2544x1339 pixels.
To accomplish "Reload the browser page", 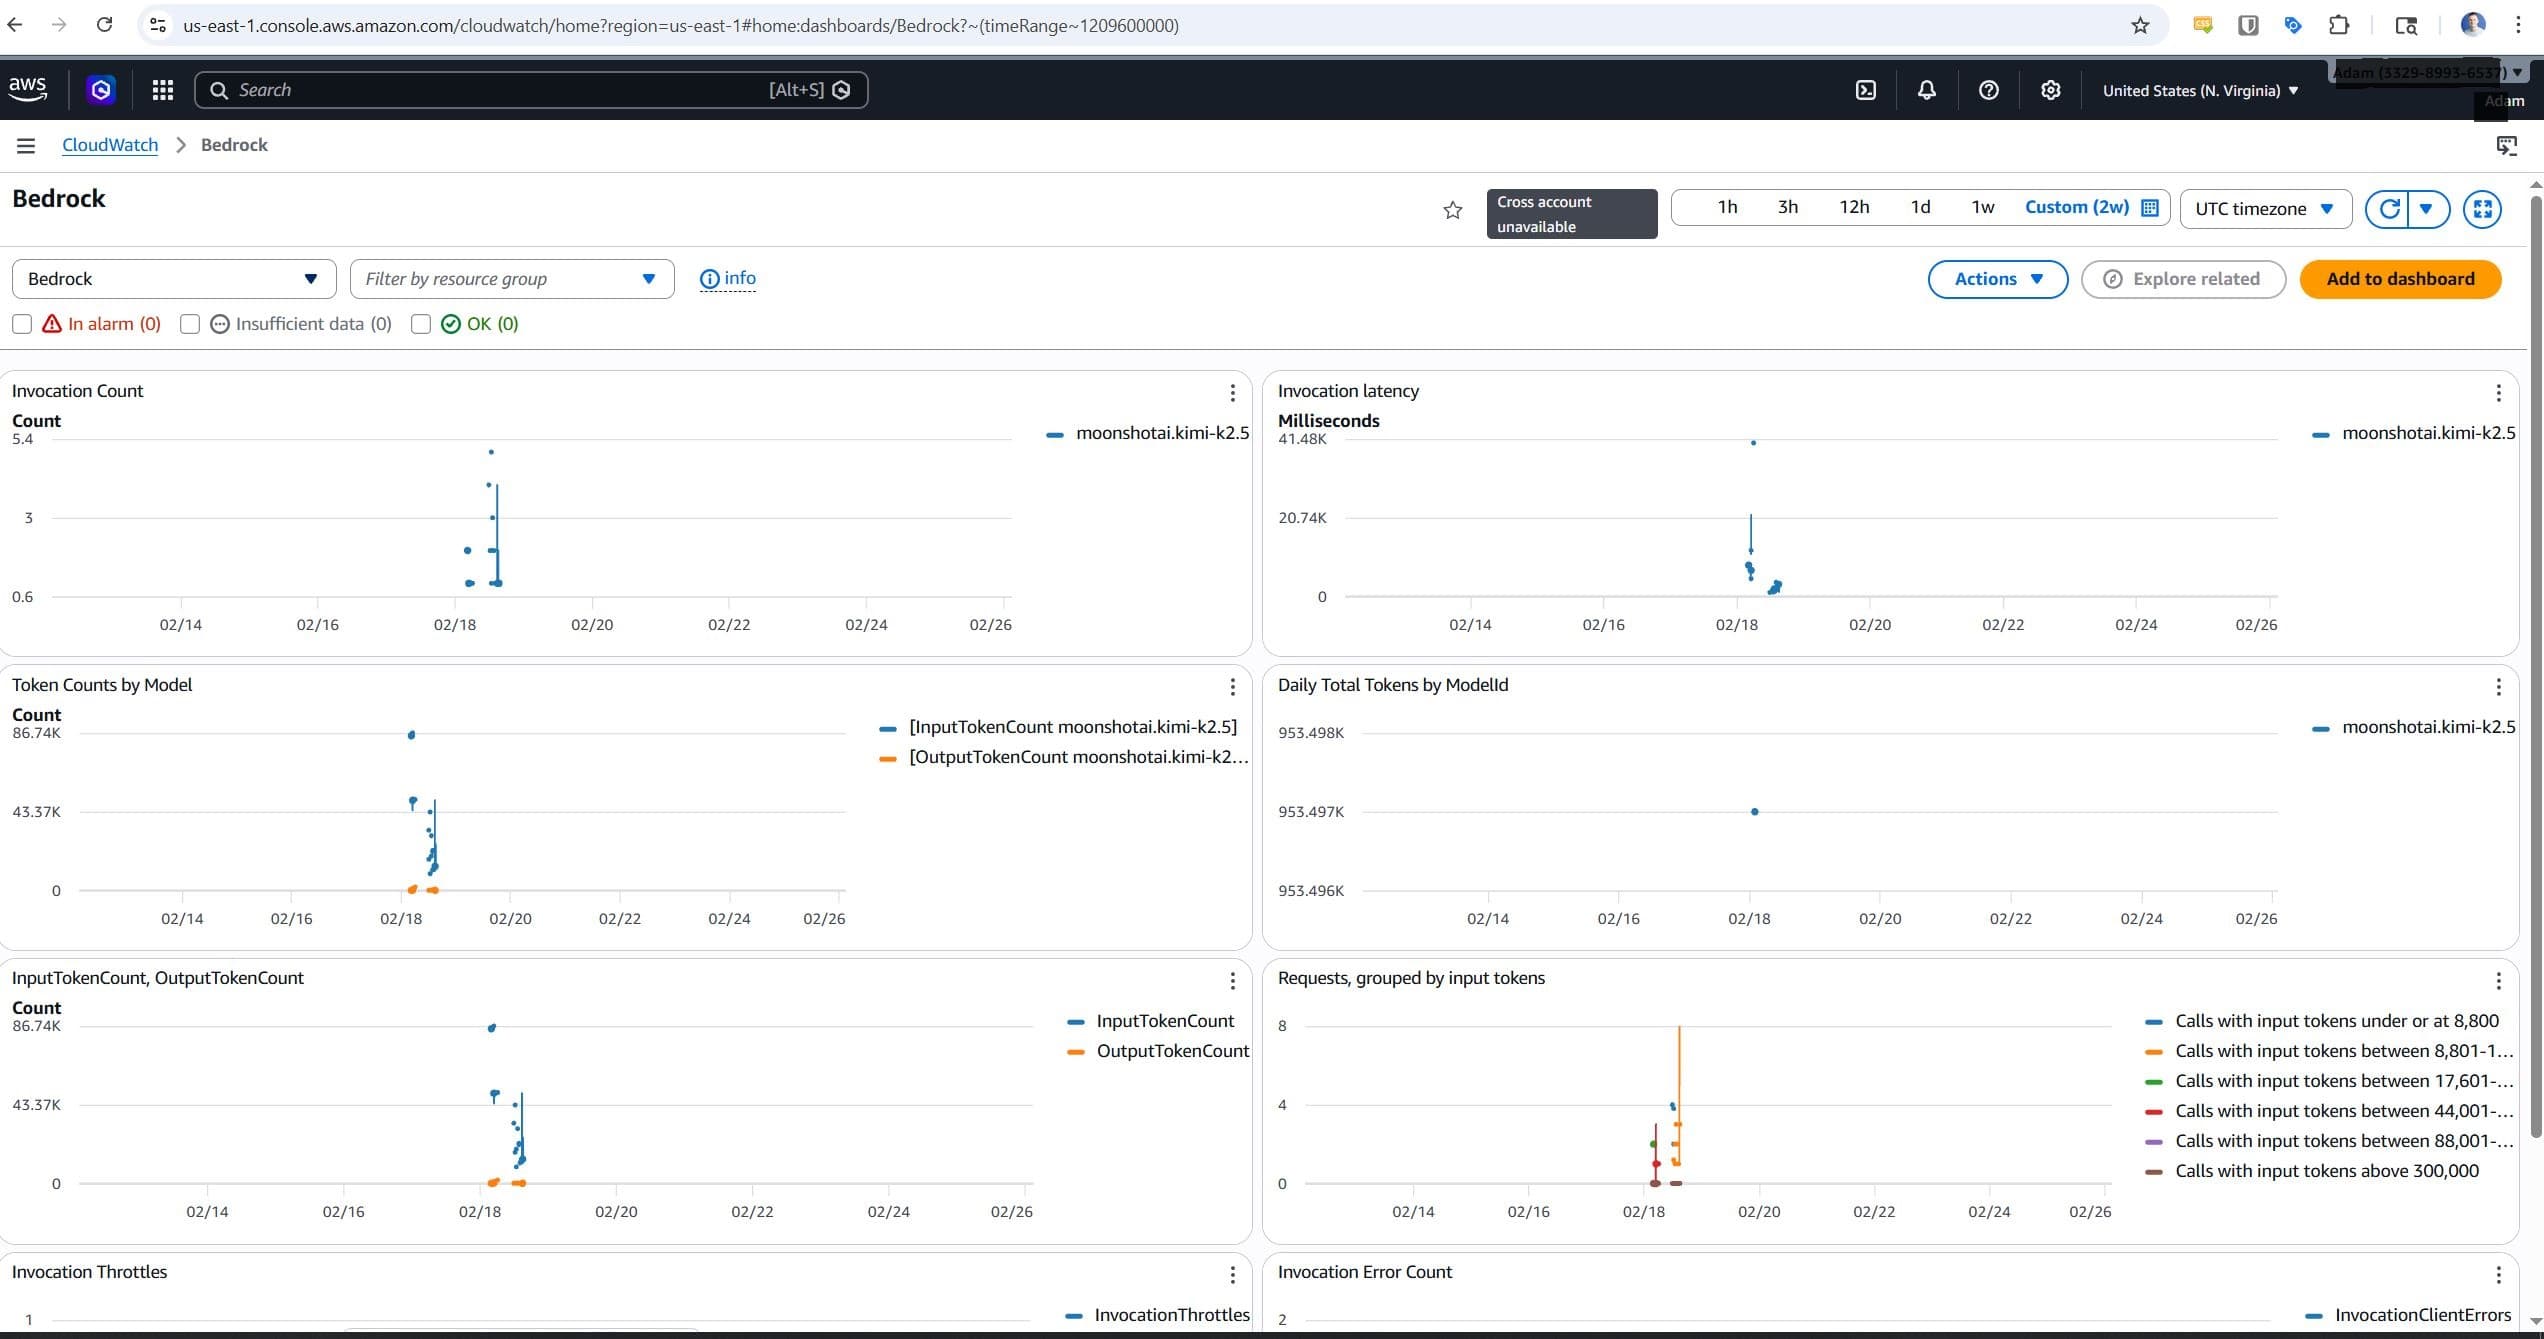I will tap(104, 25).
